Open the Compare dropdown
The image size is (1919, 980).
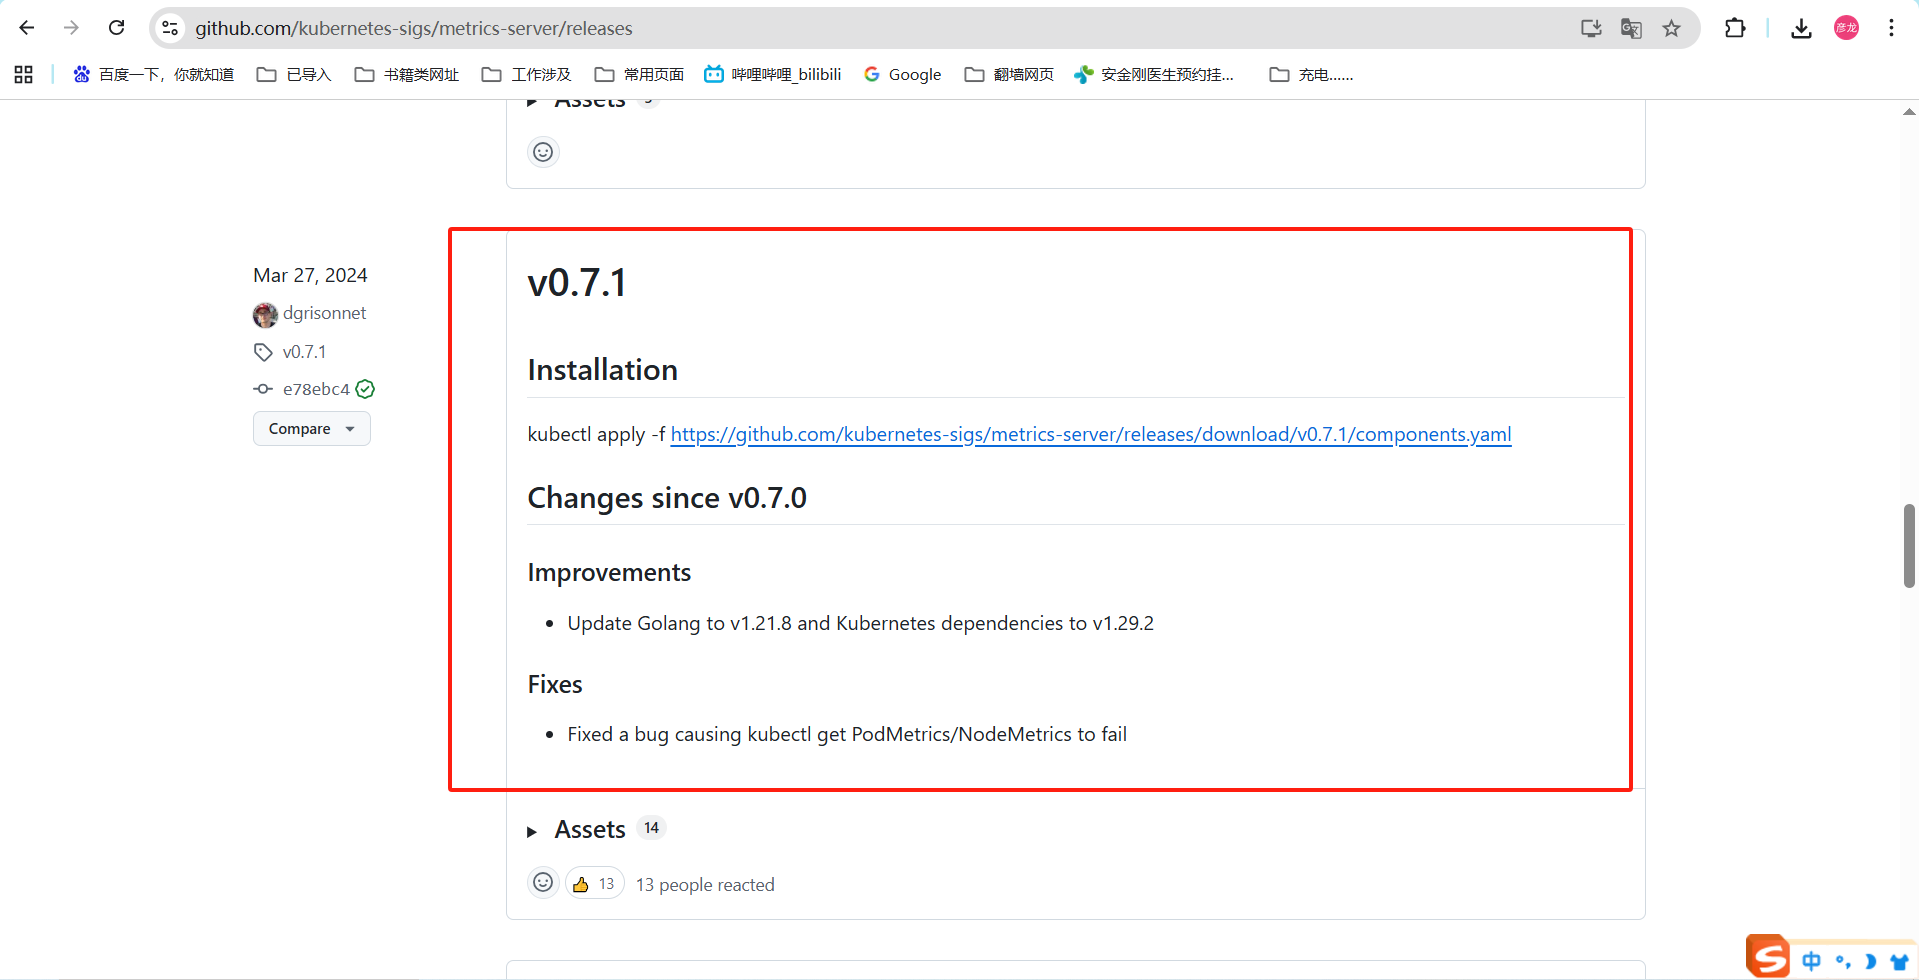[312, 429]
